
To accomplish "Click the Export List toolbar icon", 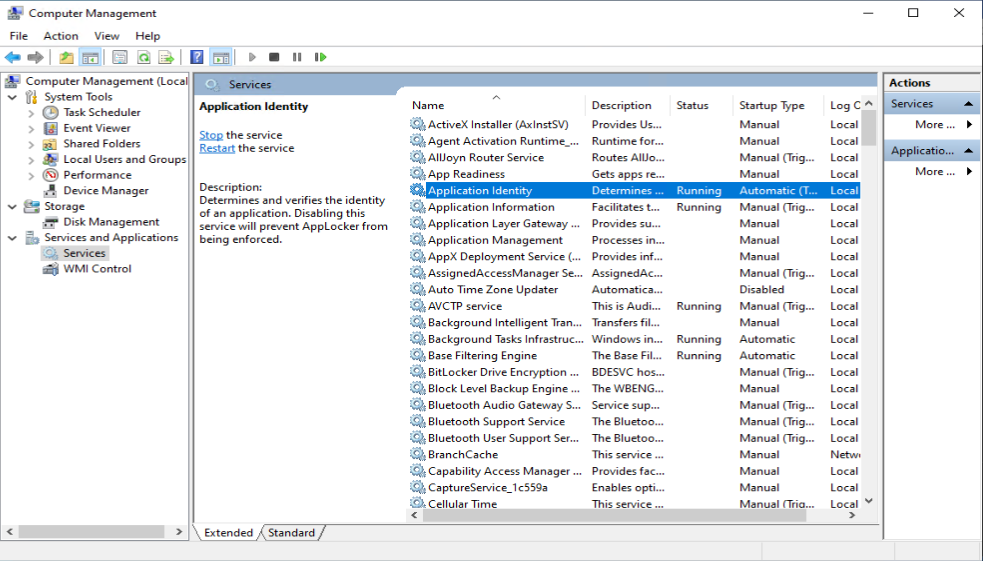I will (166, 58).
